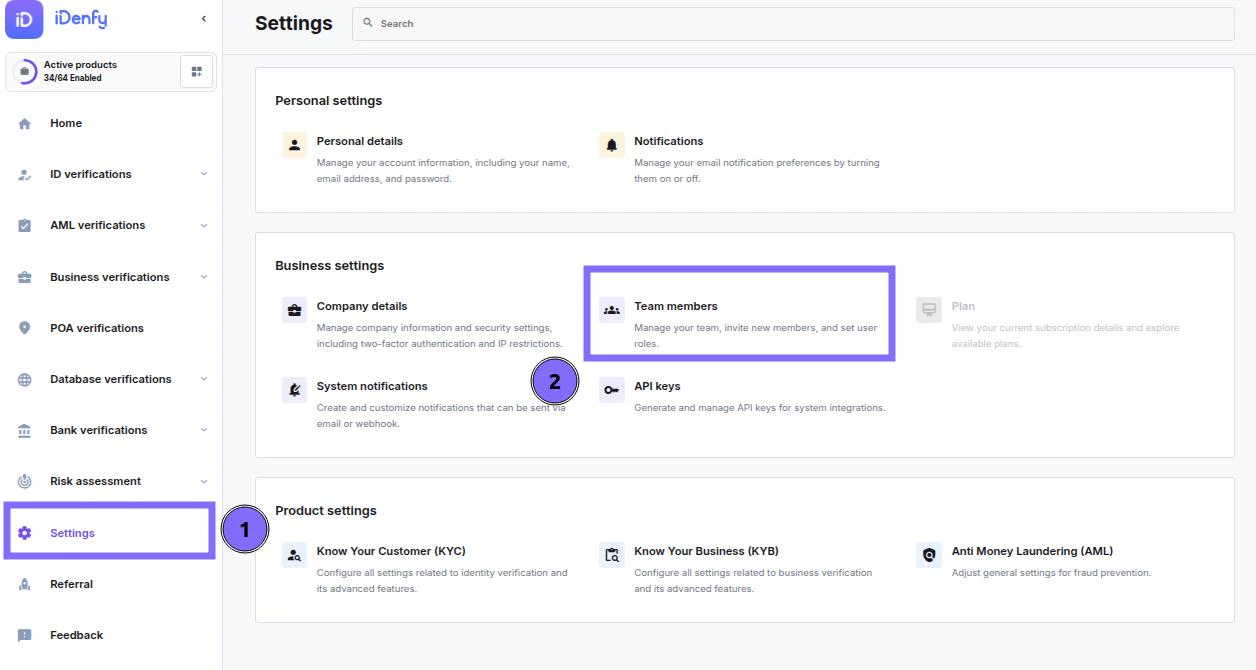Click the POA verifications pin icon
Screen dimensions: 1256x670
25,328
